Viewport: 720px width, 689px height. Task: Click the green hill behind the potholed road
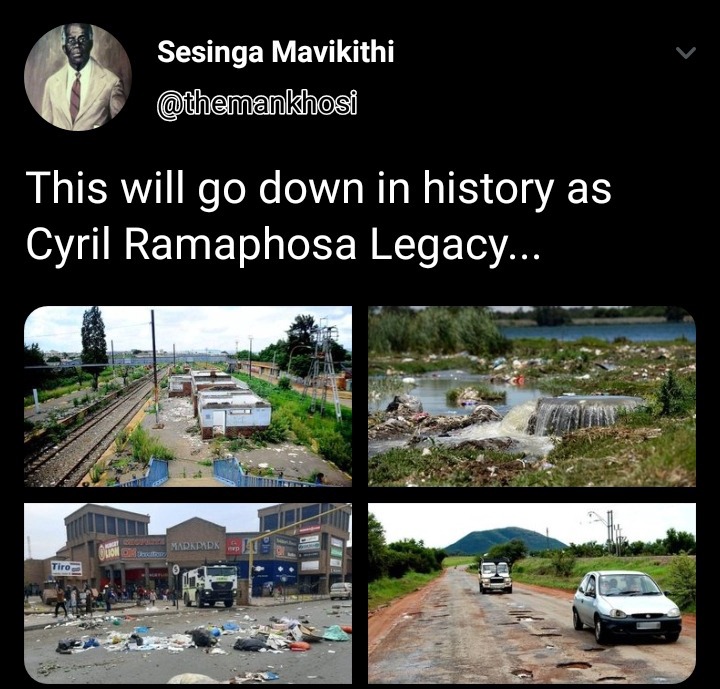point(504,541)
